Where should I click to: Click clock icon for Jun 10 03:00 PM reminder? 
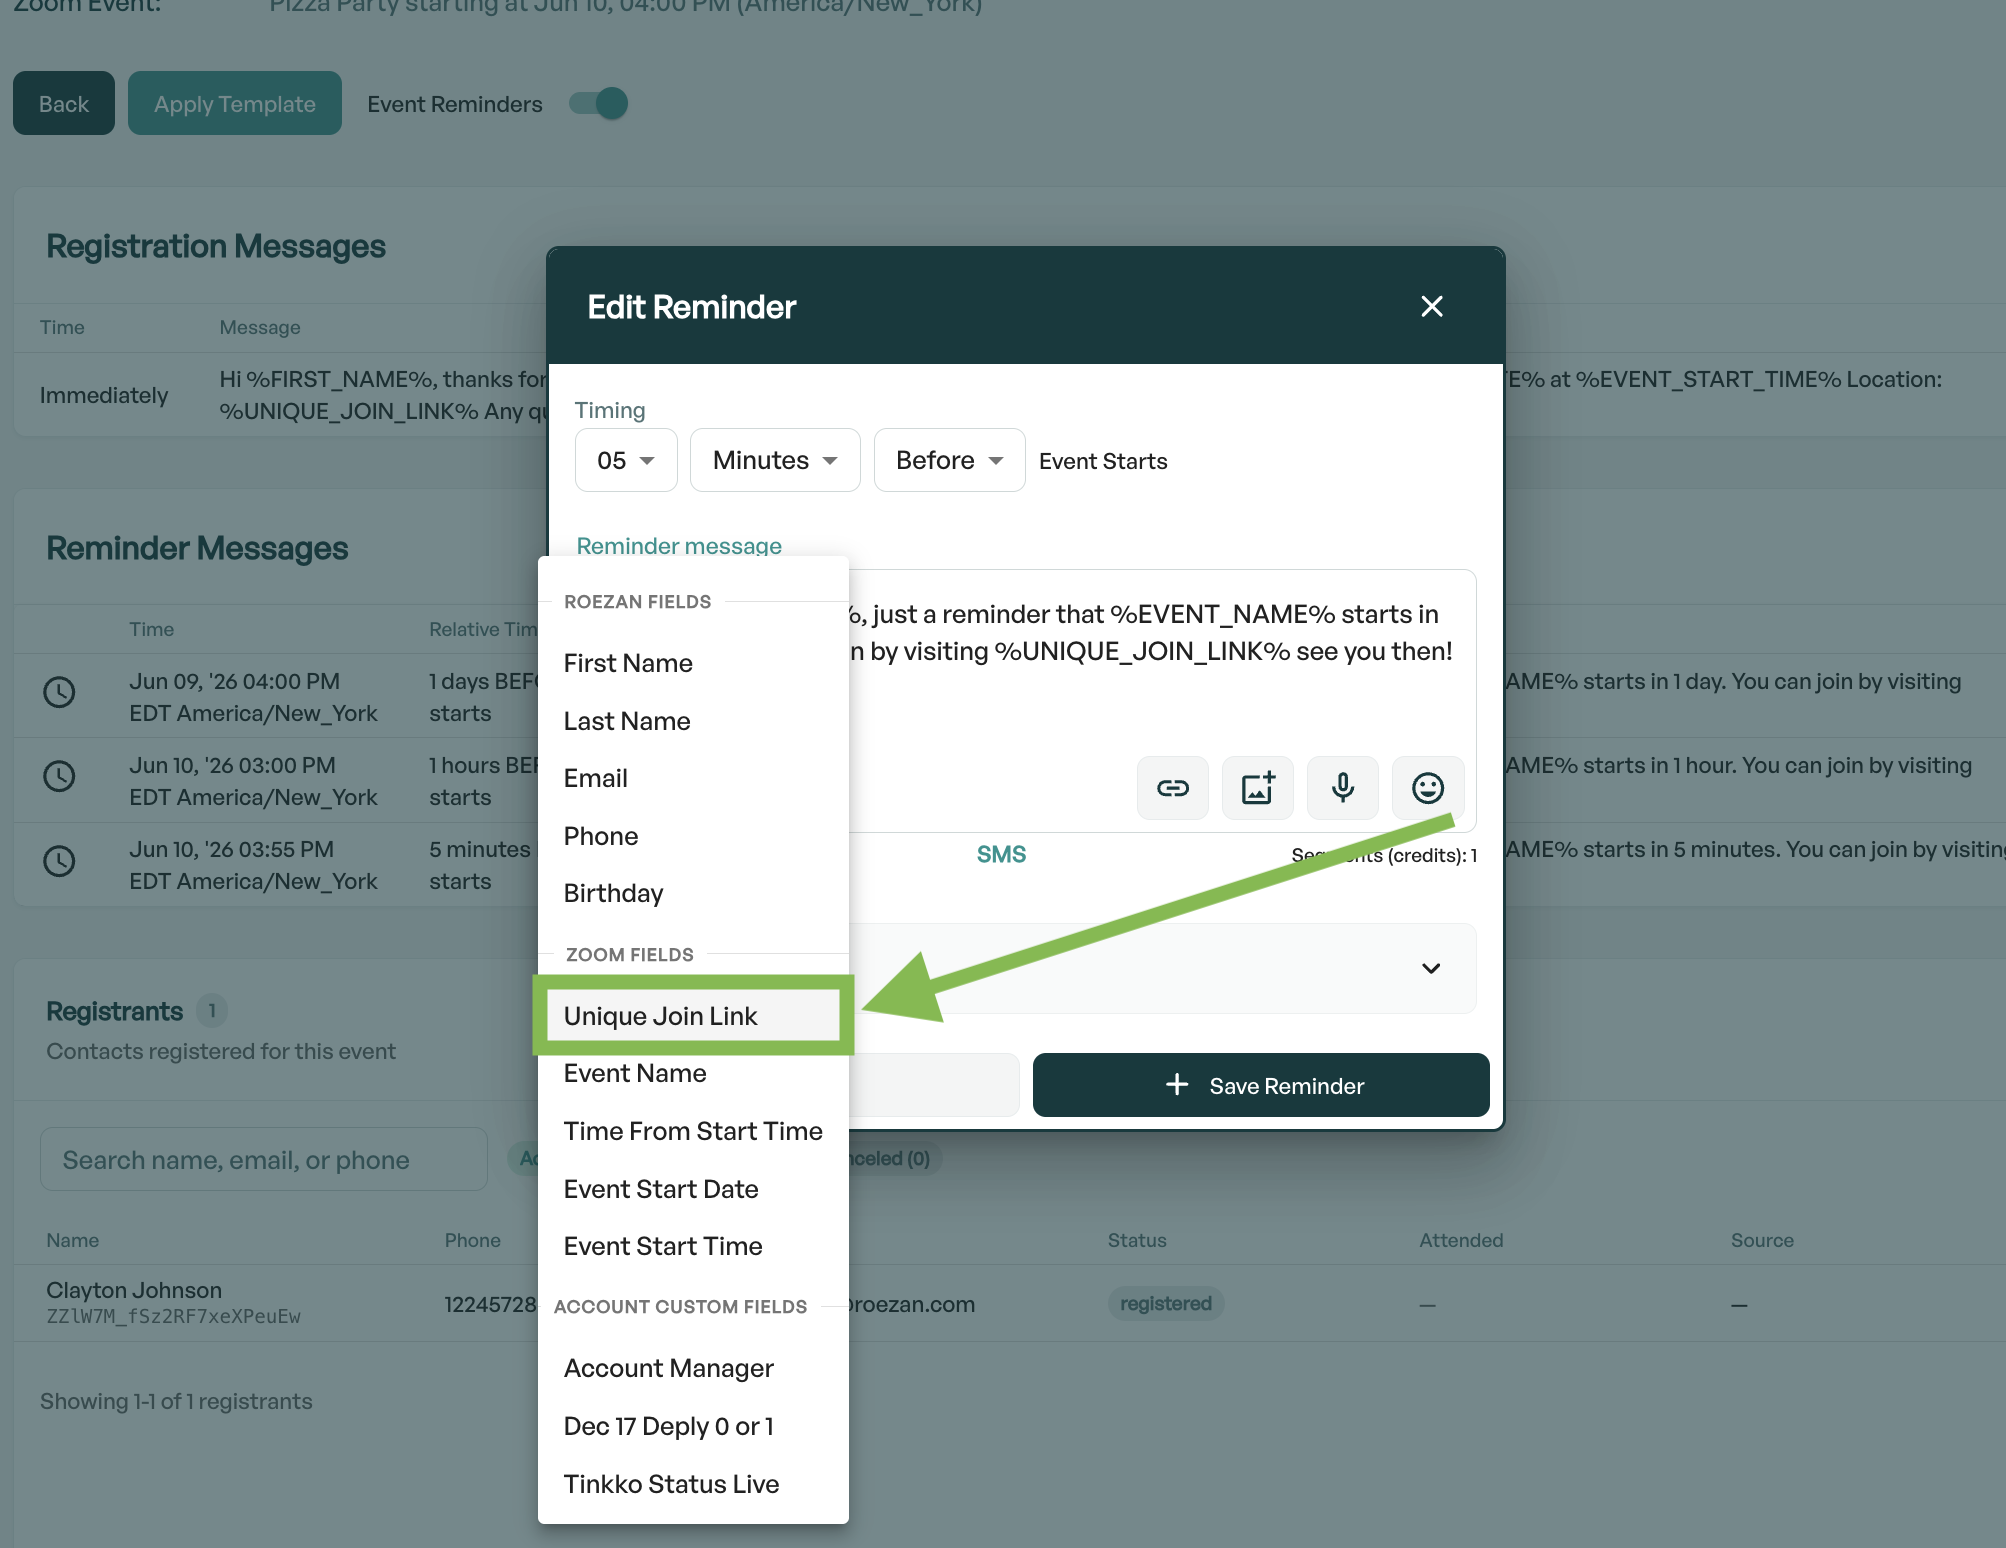[59, 776]
